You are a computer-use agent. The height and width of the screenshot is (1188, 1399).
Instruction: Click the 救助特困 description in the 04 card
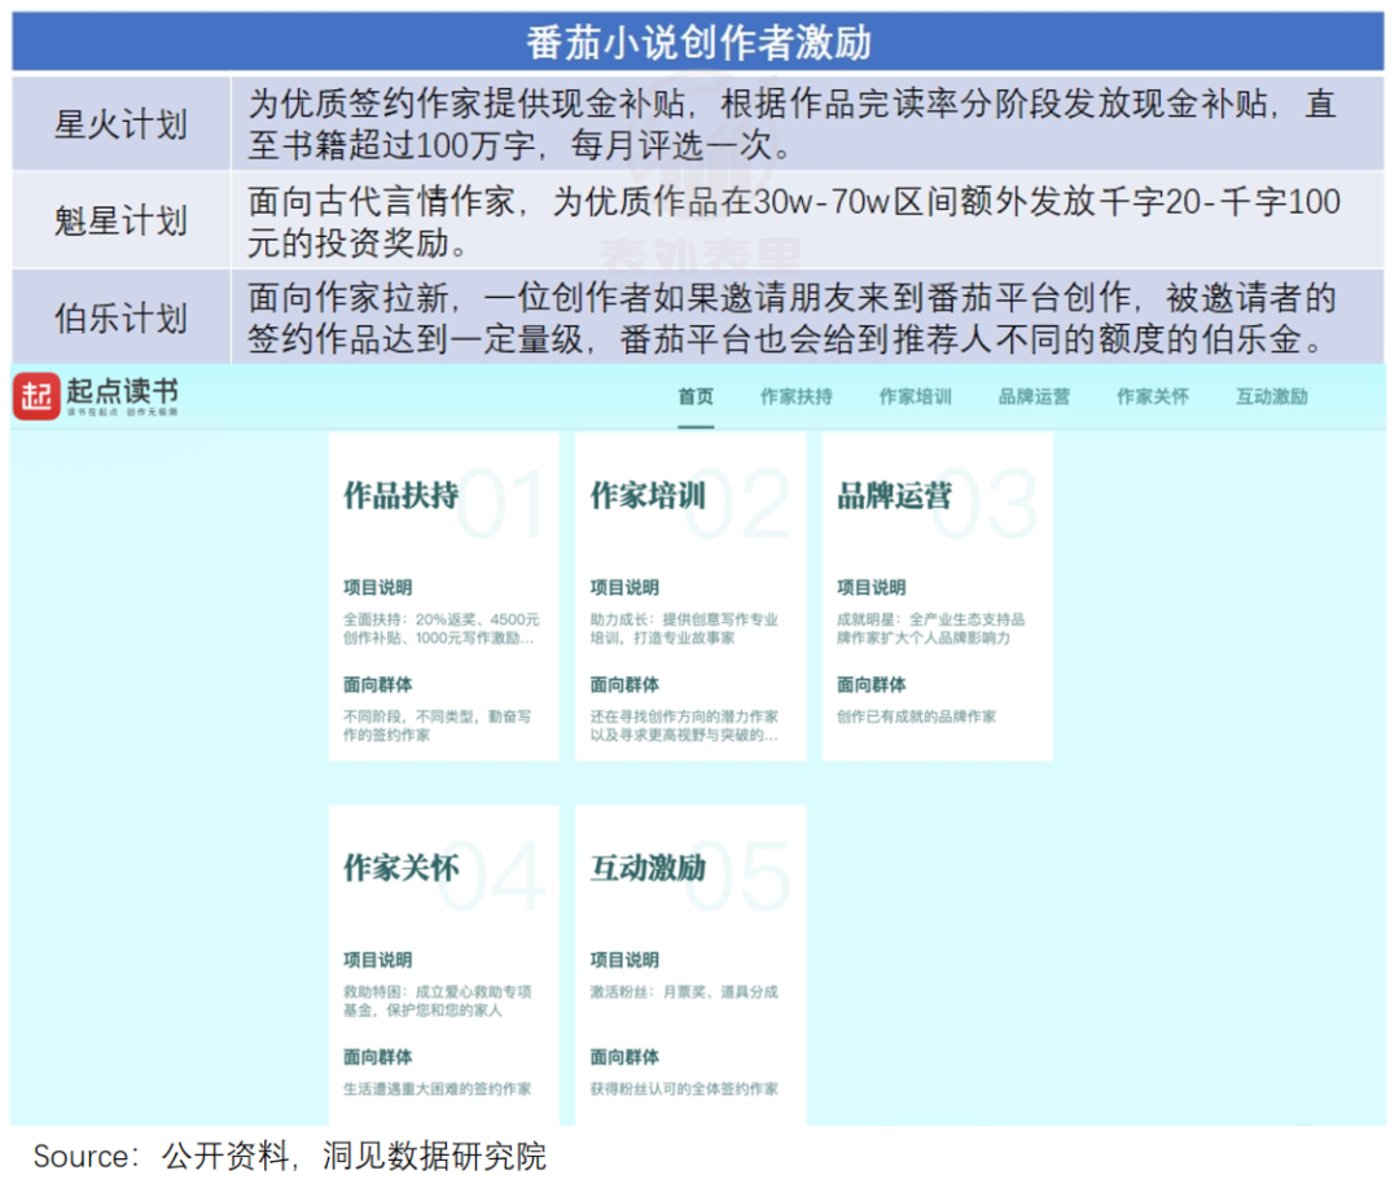point(437,1001)
